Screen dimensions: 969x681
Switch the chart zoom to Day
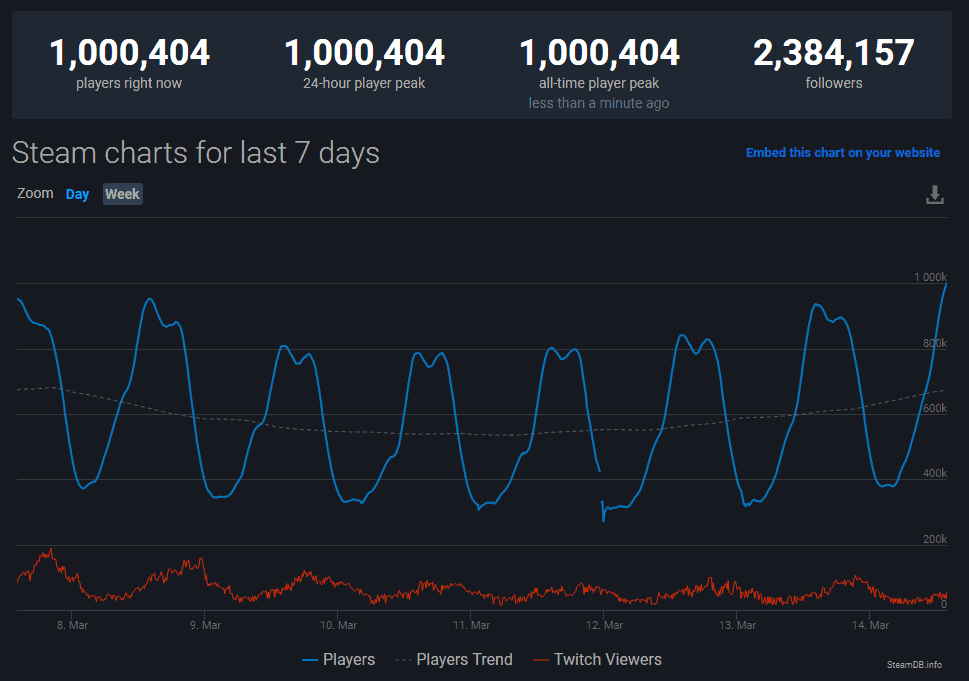click(x=77, y=194)
